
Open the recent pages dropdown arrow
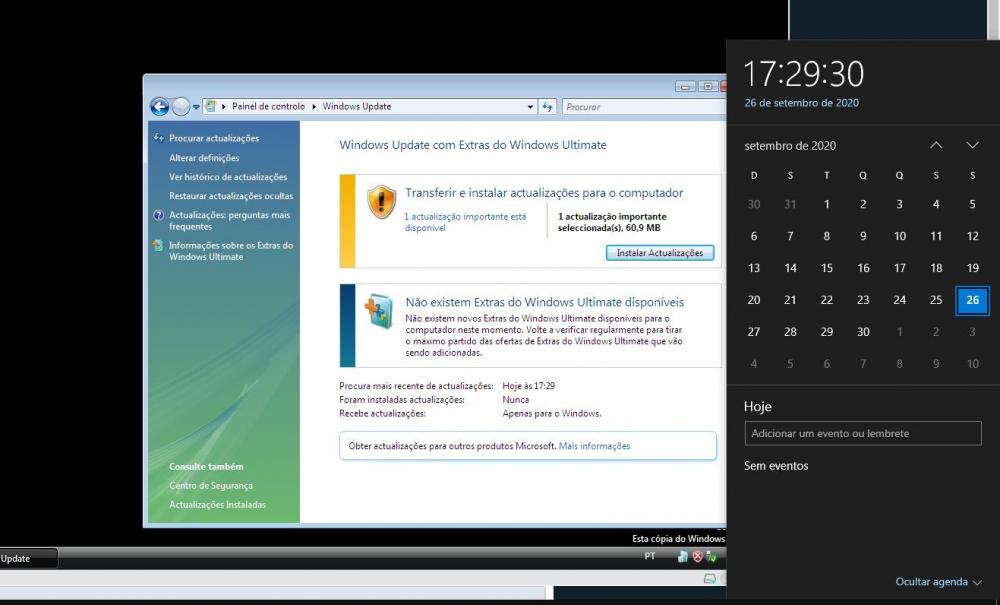click(x=196, y=107)
